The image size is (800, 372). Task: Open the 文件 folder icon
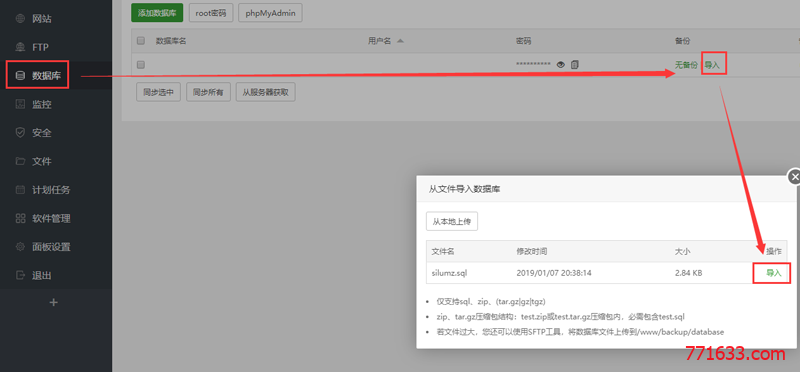coord(20,161)
